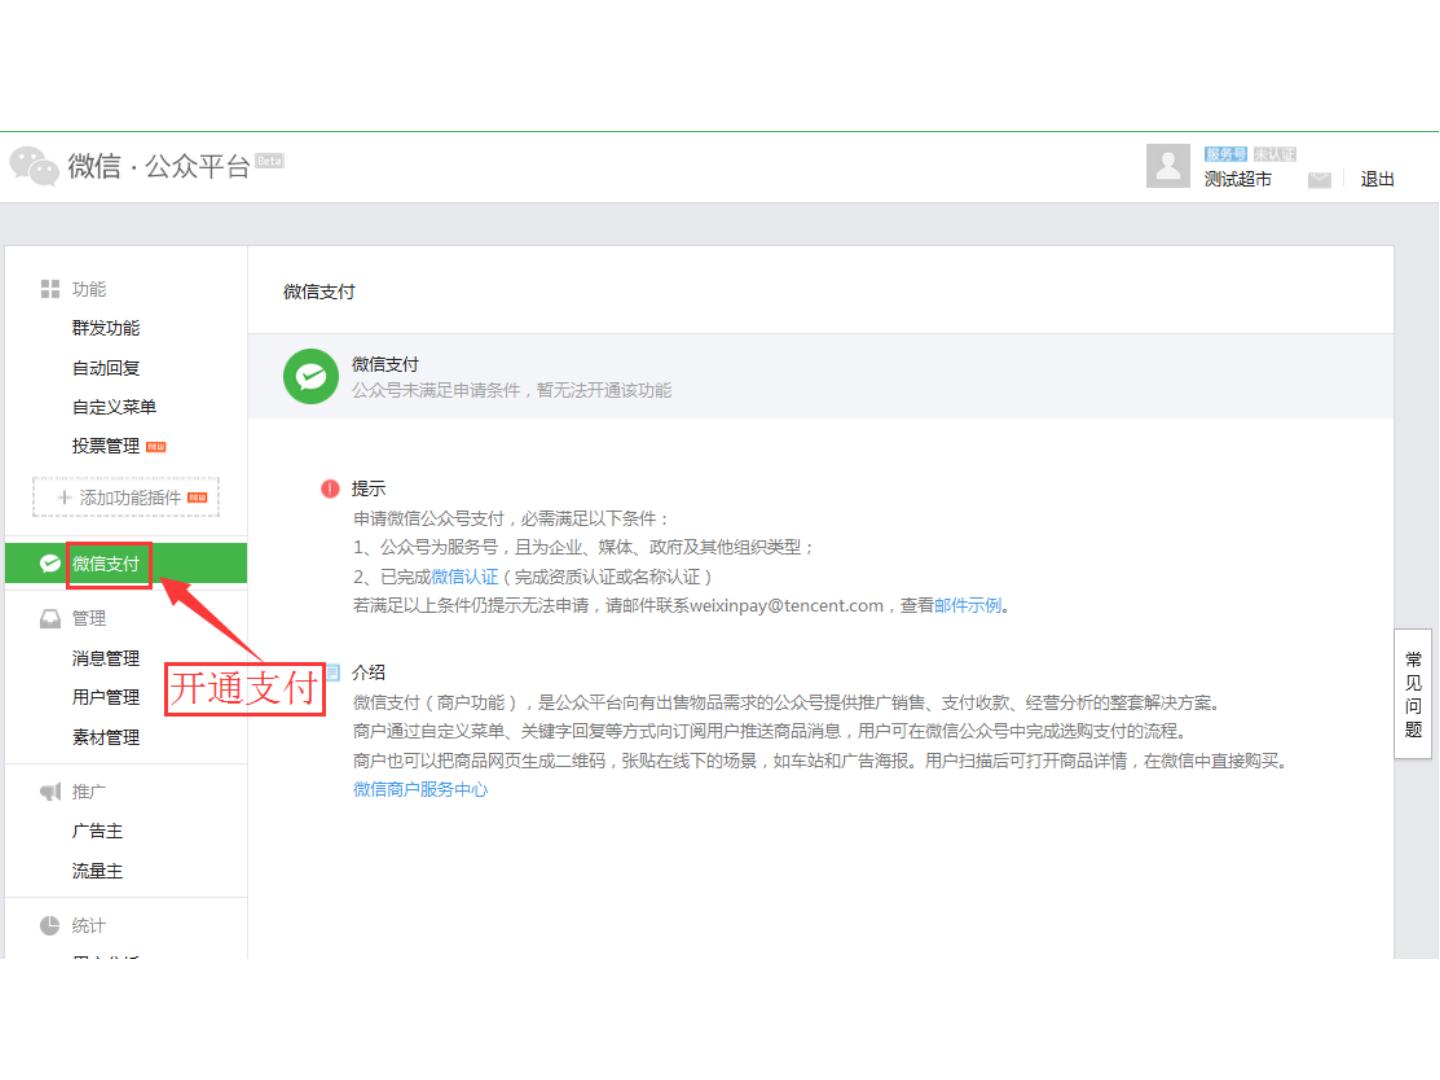Click the 统计 pie chart icon
This screenshot has width=1440, height=1080.
50,926
